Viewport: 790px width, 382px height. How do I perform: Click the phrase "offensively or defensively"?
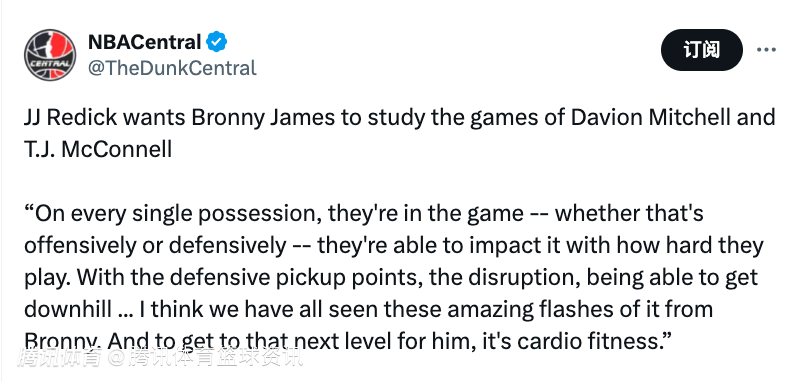click(155, 246)
